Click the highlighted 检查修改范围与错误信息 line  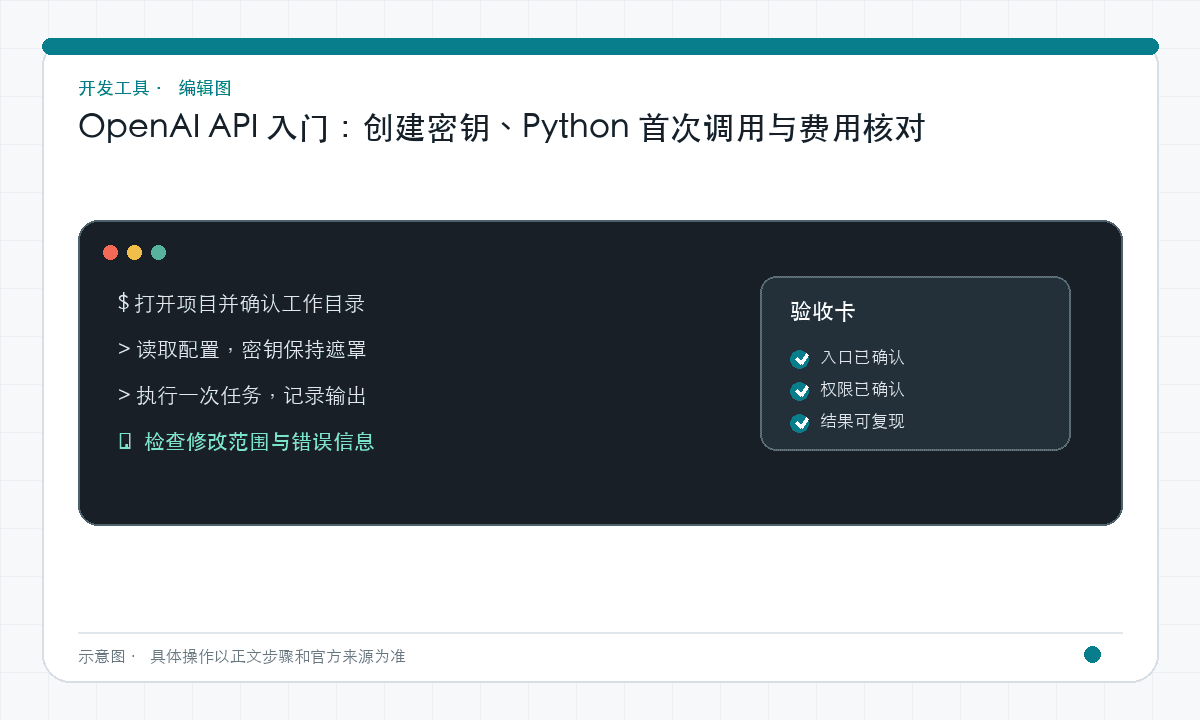259,441
